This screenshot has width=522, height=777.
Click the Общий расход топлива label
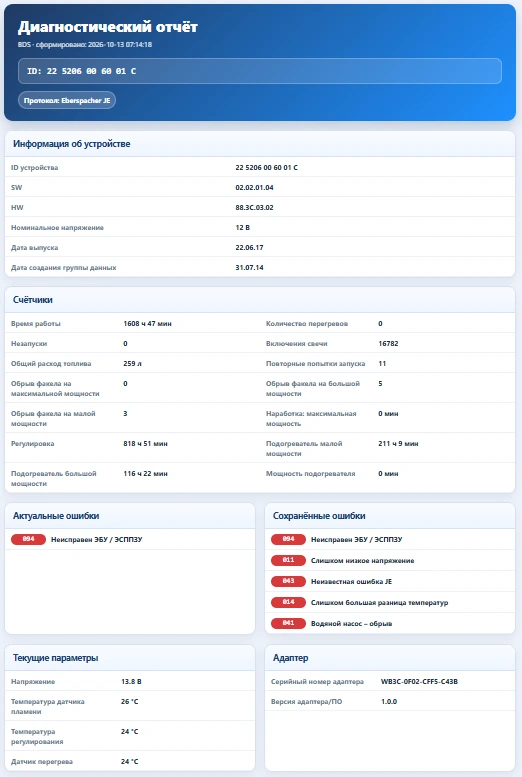(x=51, y=363)
